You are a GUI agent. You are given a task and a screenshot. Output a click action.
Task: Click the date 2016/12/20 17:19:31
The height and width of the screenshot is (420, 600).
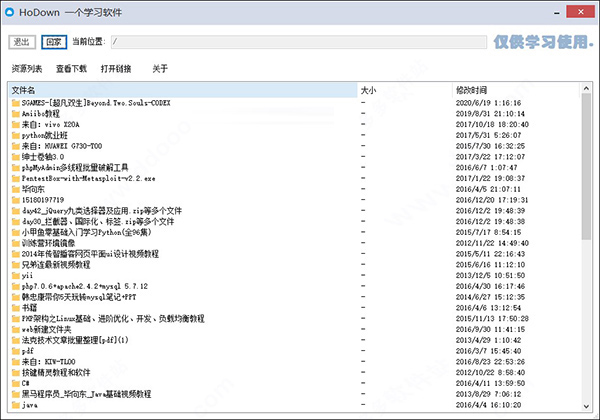pos(492,200)
